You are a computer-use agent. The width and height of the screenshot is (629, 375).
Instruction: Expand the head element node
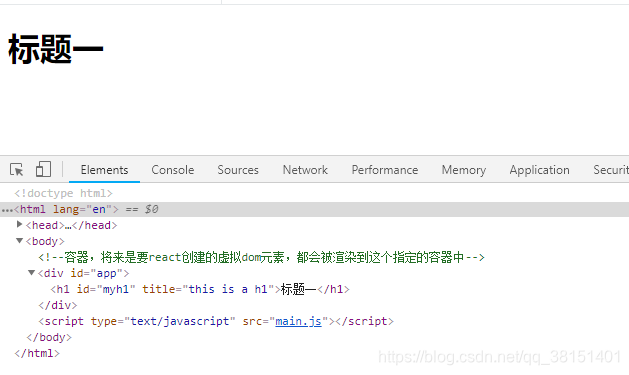click(x=19, y=225)
